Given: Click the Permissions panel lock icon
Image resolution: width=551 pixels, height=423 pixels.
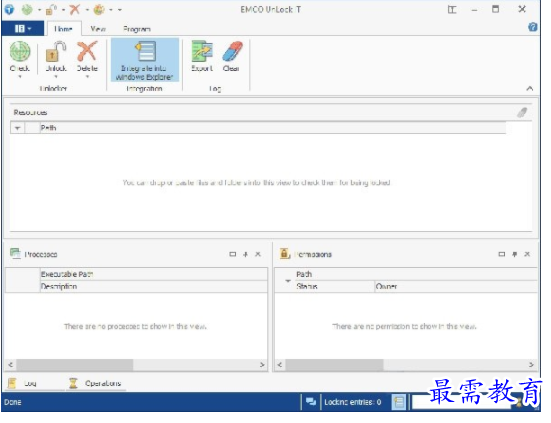Looking at the screenshot, I should click(x=285, y=253).
